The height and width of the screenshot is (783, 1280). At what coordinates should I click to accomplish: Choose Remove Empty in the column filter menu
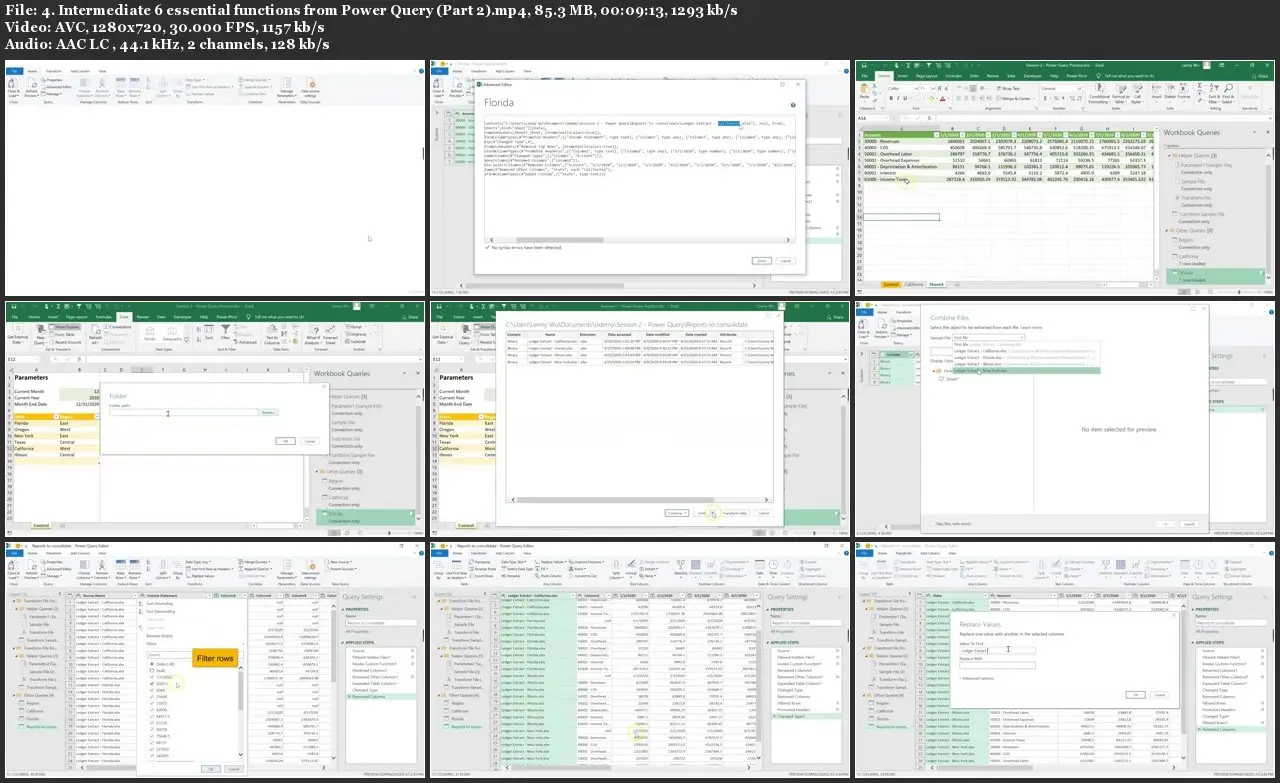pyautogui.click(x=160, y=636)
